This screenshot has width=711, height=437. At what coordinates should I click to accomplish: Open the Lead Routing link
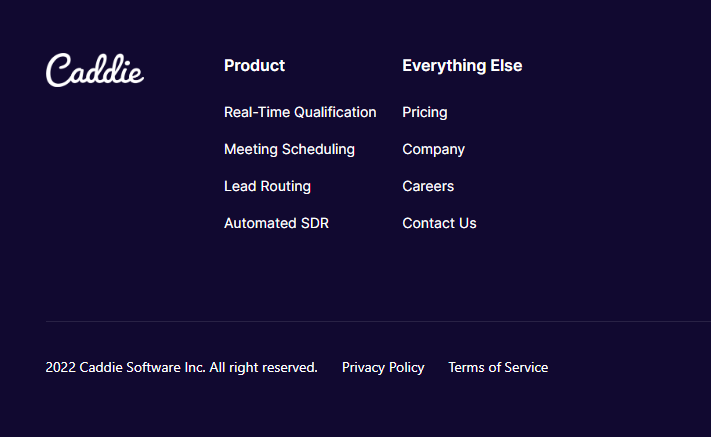(x=267, y=186)
